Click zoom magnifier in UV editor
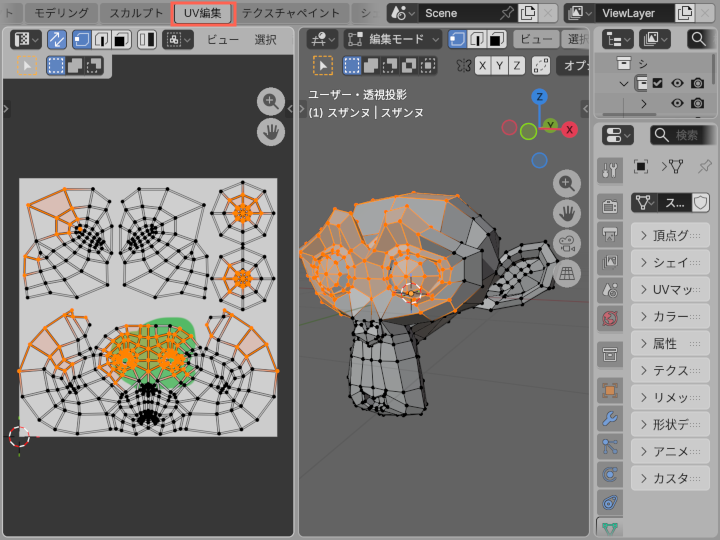 click(x=271, y=101)
